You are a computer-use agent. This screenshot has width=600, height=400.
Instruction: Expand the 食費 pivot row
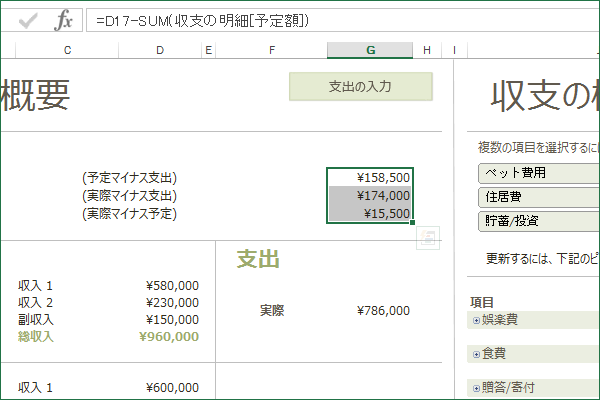(x=476, y=354)
